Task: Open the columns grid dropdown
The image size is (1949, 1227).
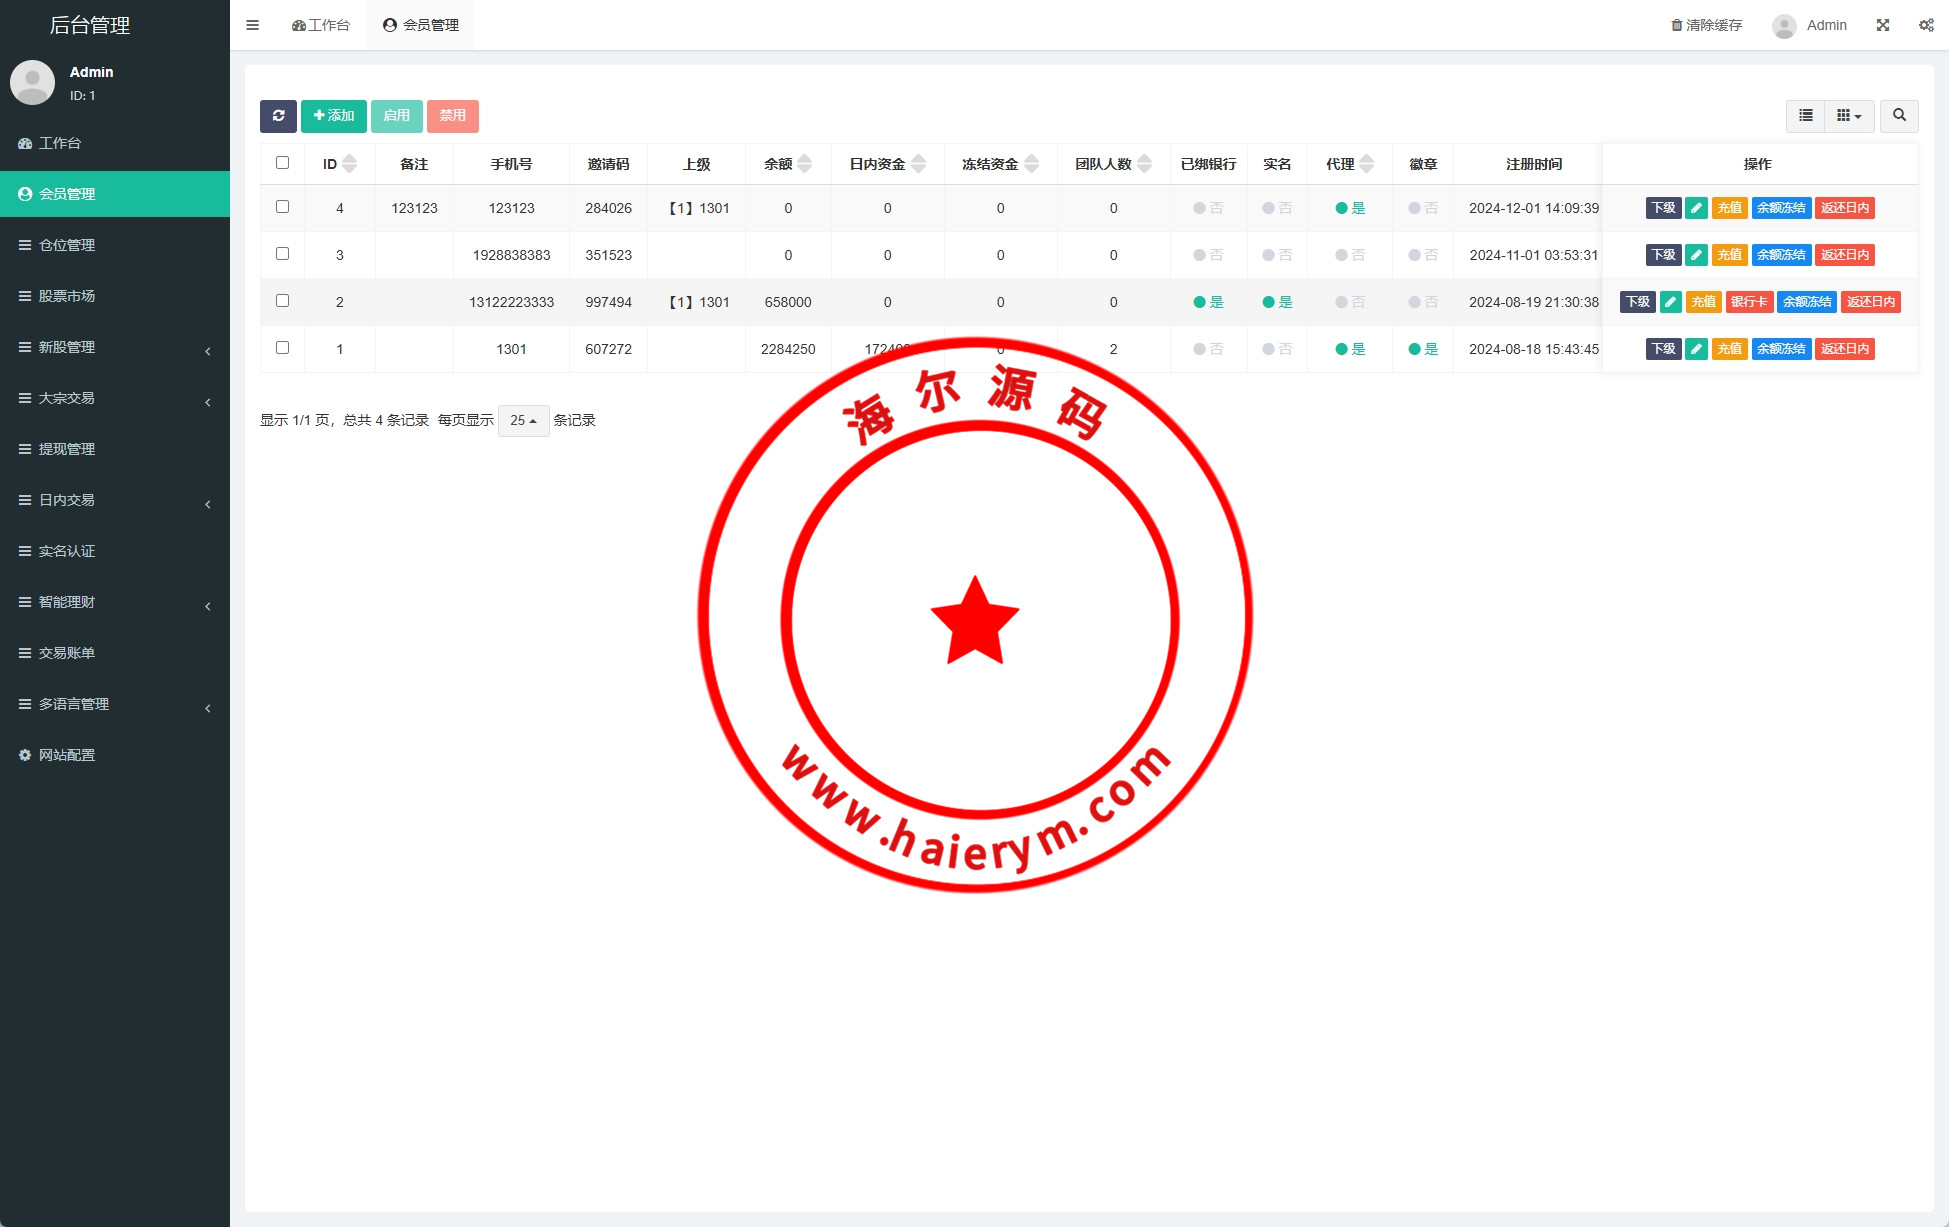Action: (1848, 116)
